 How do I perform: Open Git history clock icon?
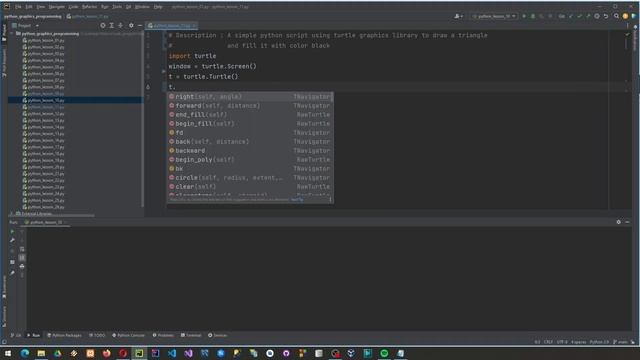click(x=597, y=16)
